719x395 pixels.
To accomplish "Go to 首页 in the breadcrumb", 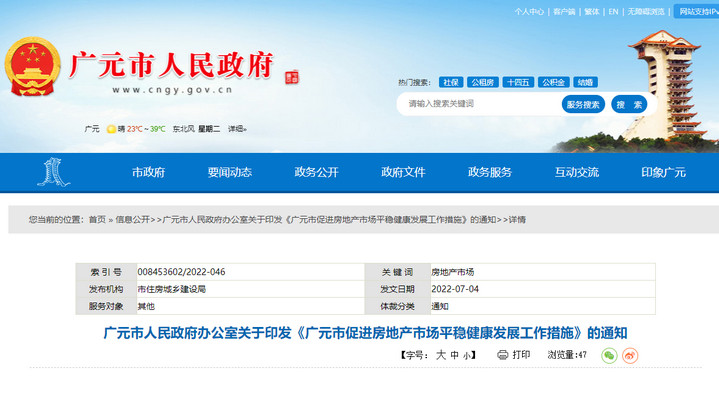I will [97, 220].
